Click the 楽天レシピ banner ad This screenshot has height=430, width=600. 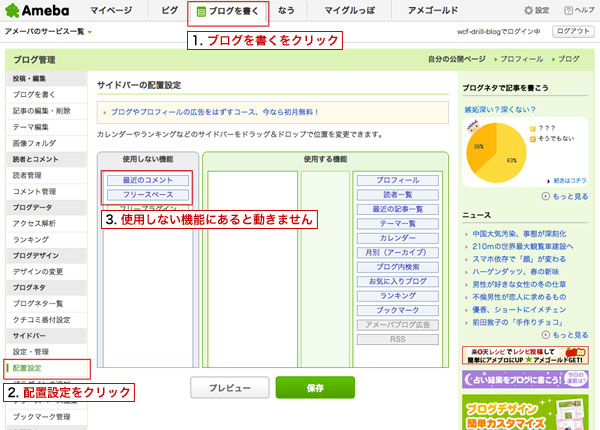525,355
